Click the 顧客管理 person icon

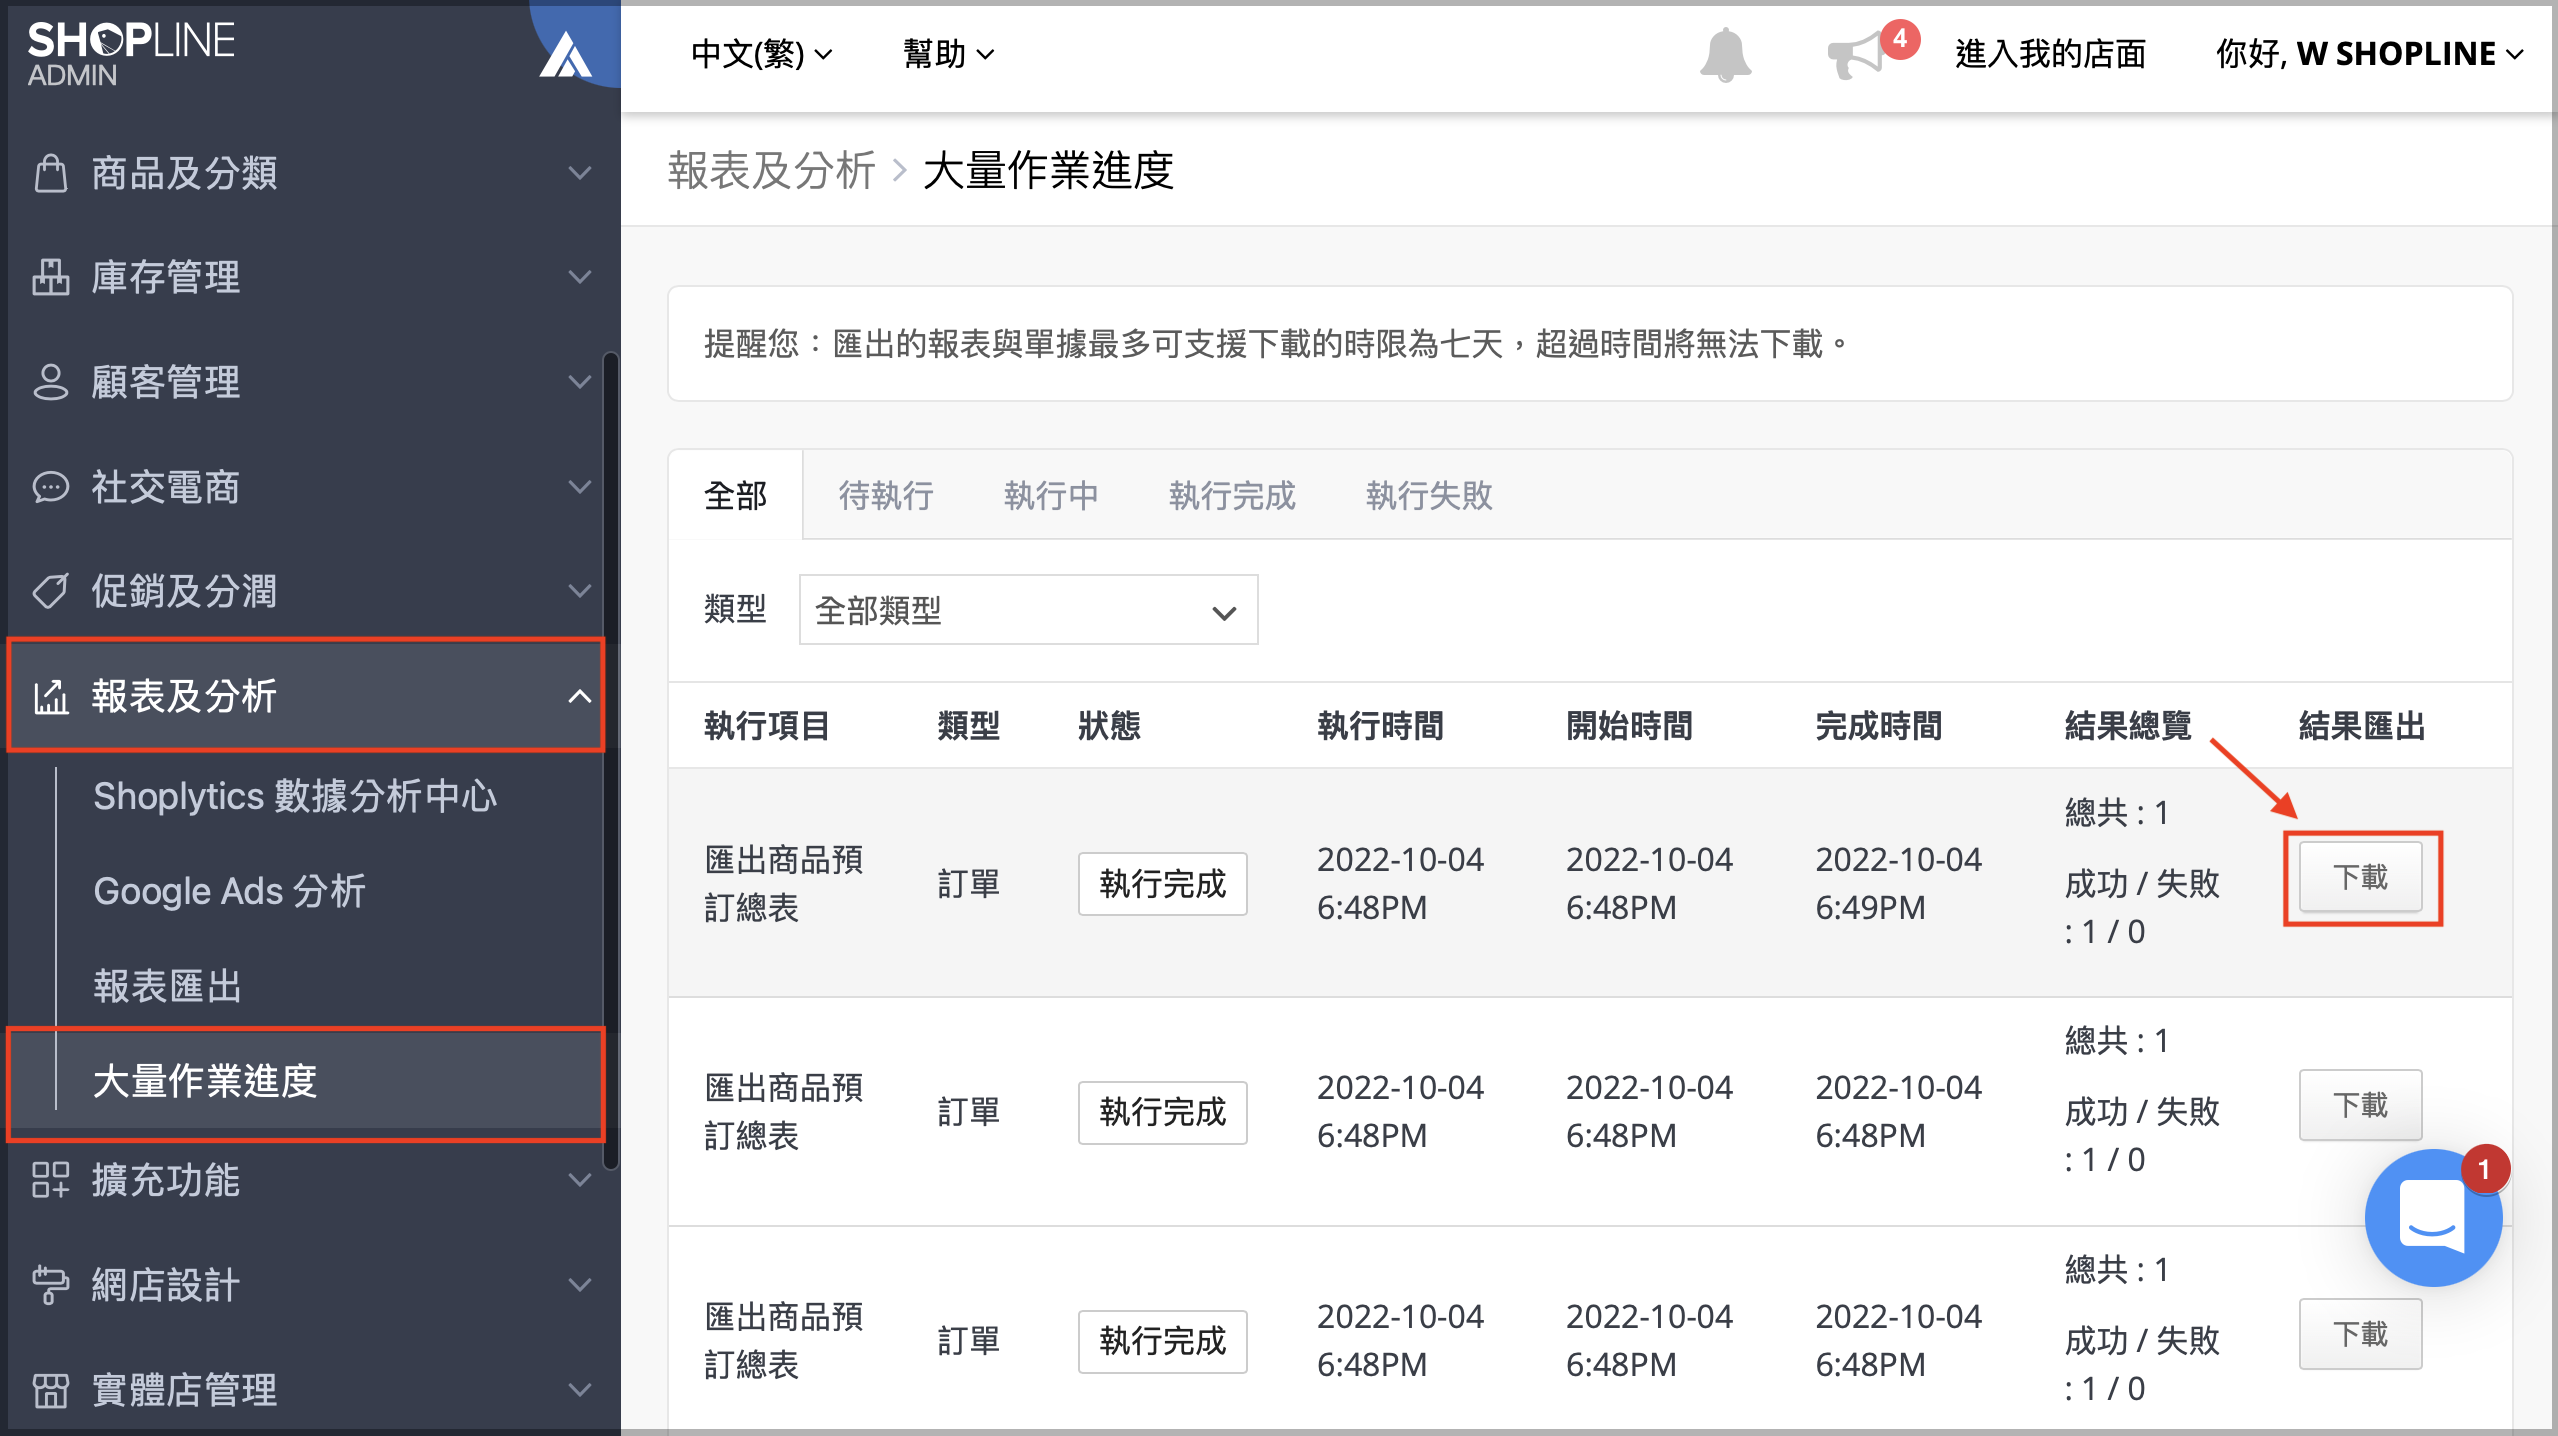coord(50,382)
